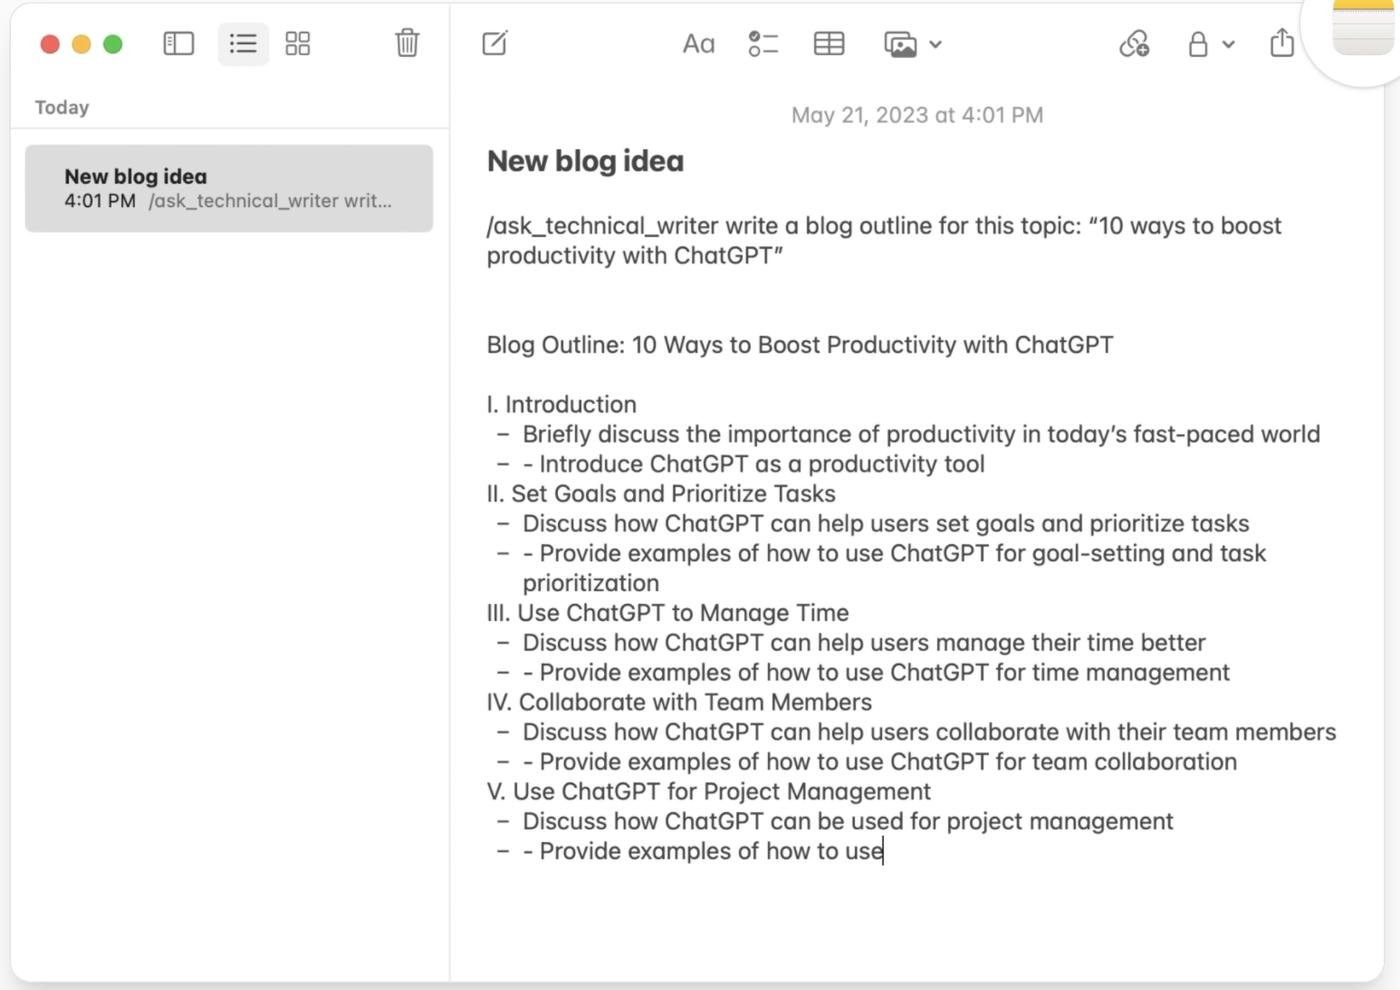Toggle the sidebar folders panel
This screenshot has height=990, width=1400.
(x=178, y=44)
